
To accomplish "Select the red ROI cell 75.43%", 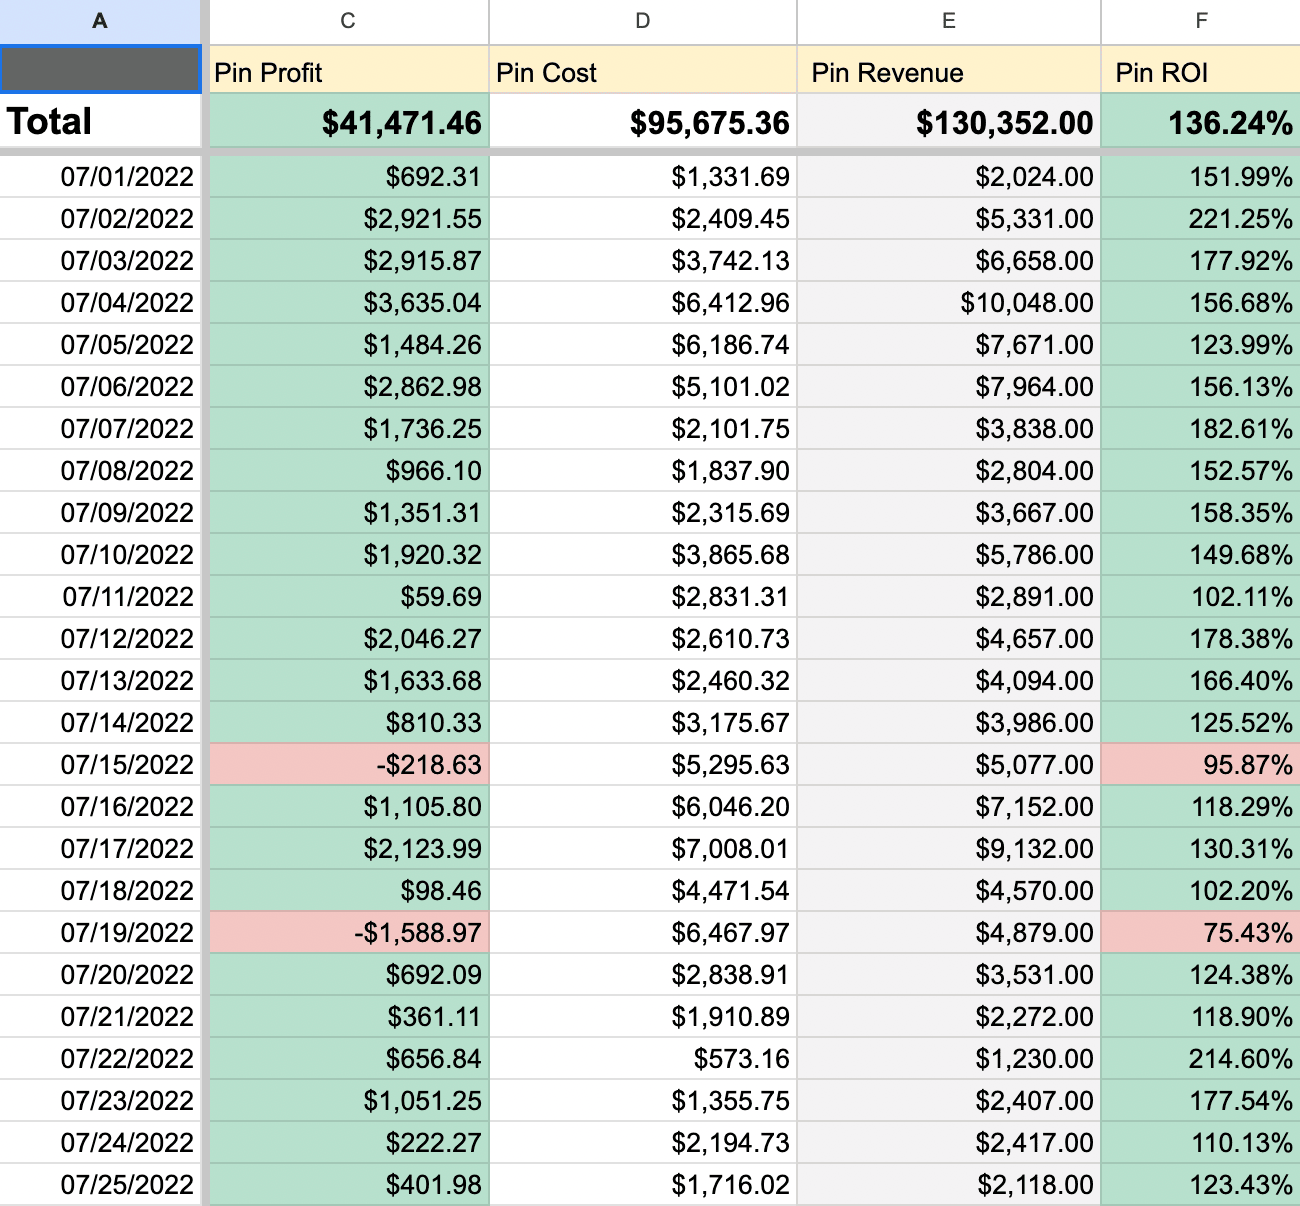I will point(1200,933).
